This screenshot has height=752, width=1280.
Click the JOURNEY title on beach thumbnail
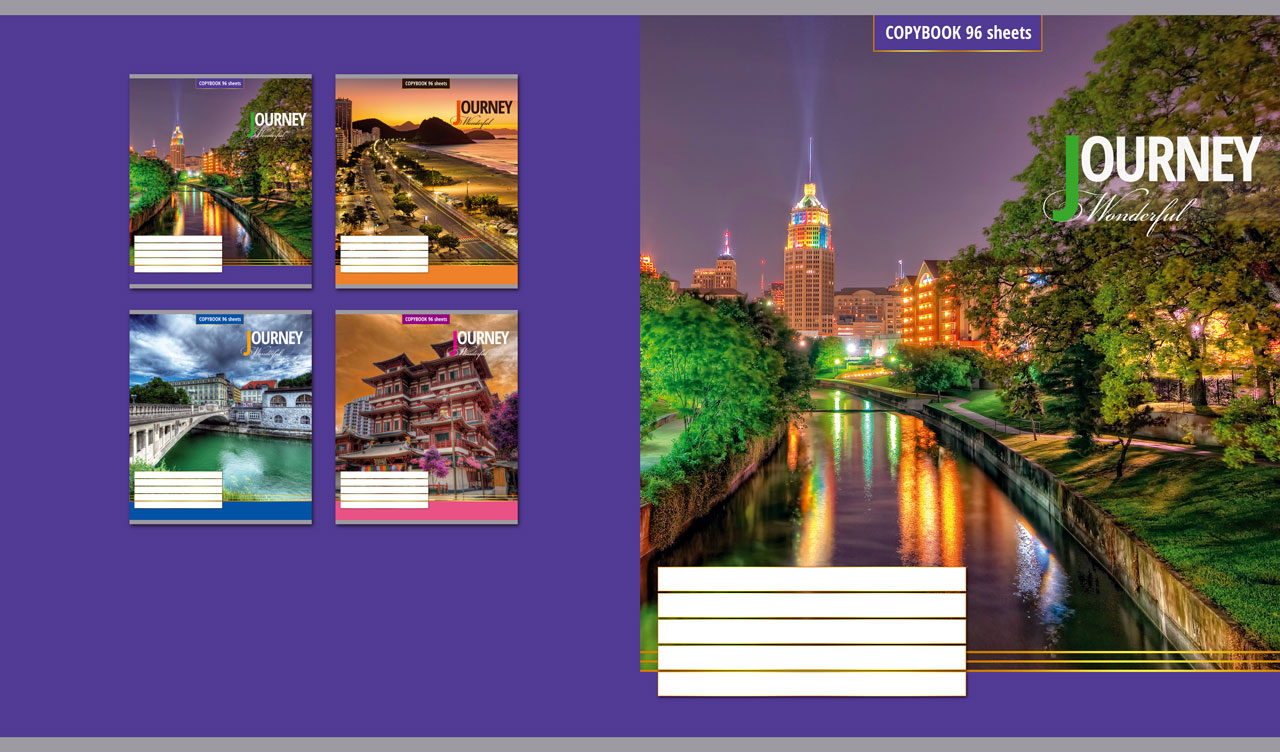point(487,108)
